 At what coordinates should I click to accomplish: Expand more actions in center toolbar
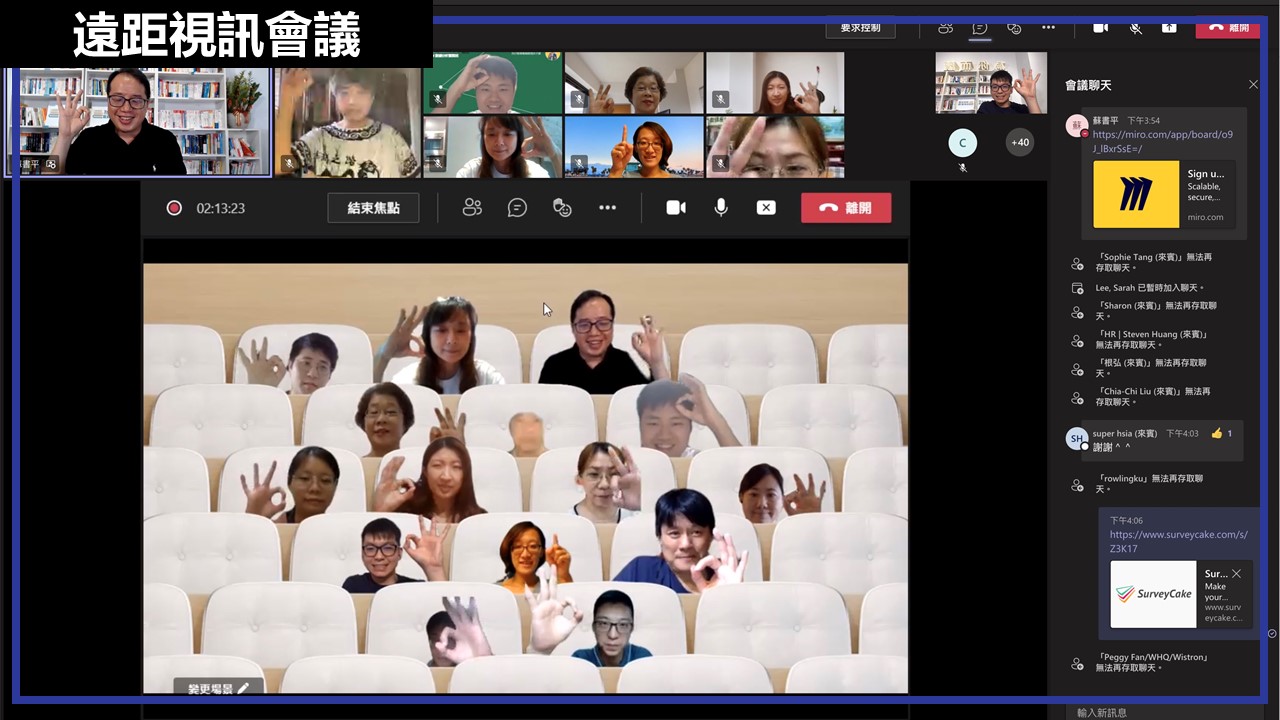click(607, 208)
